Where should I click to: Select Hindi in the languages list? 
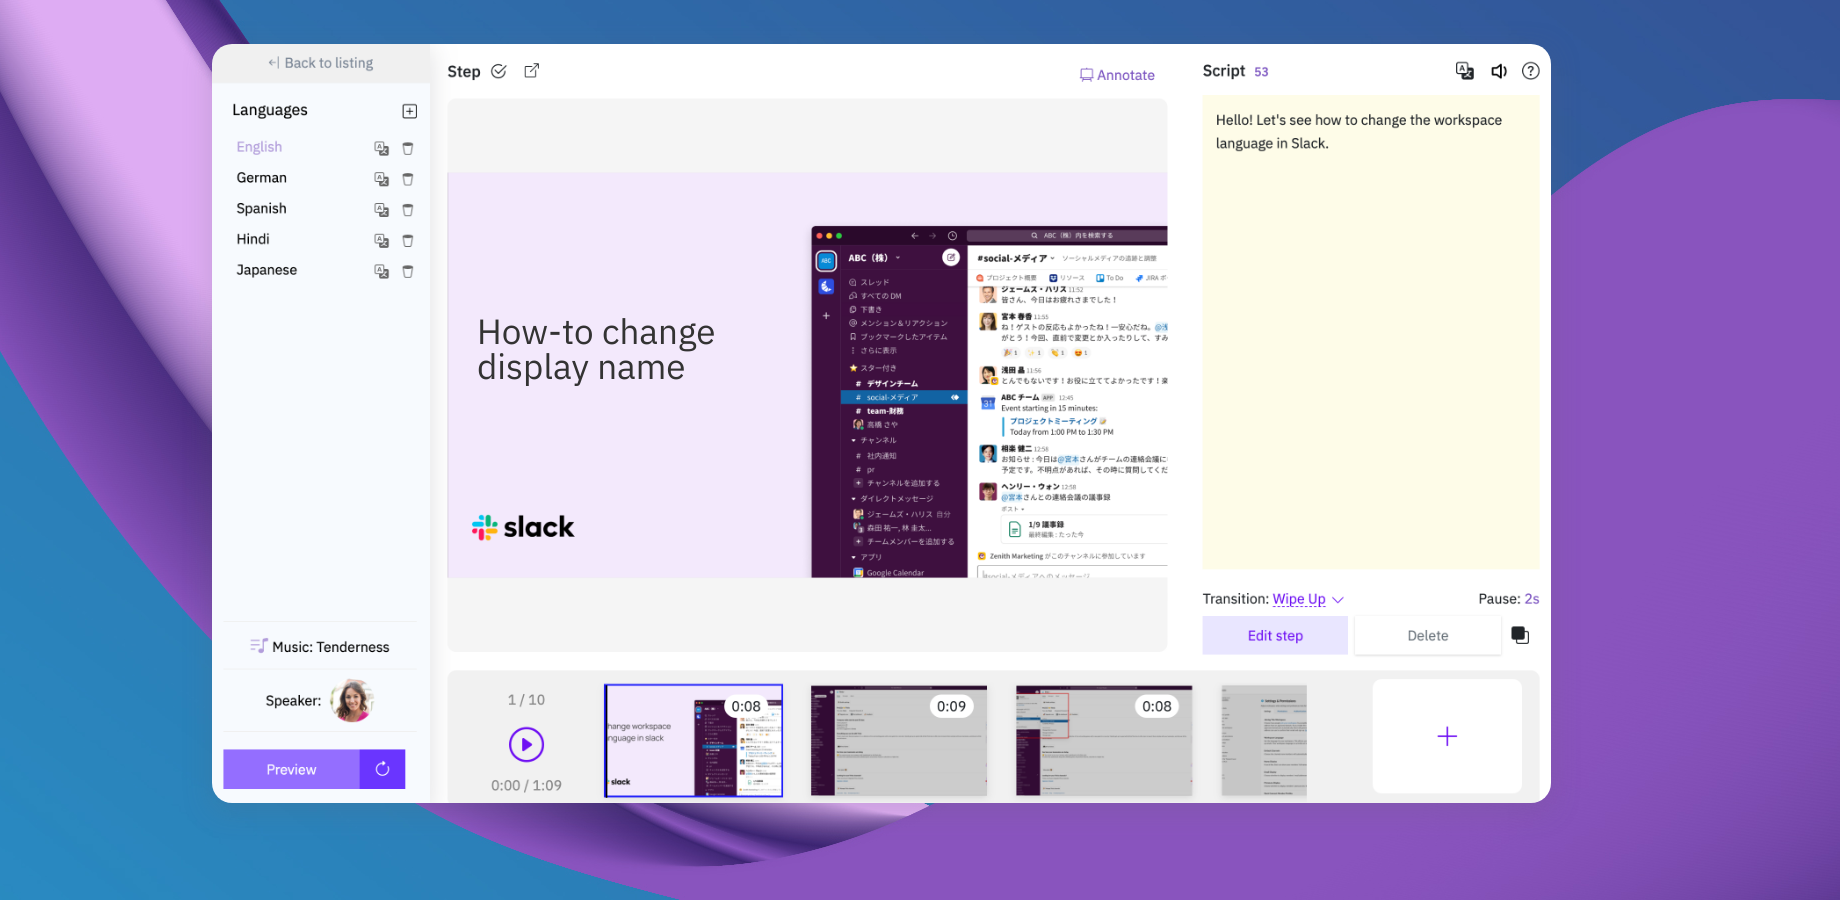[x=253, y=239]
